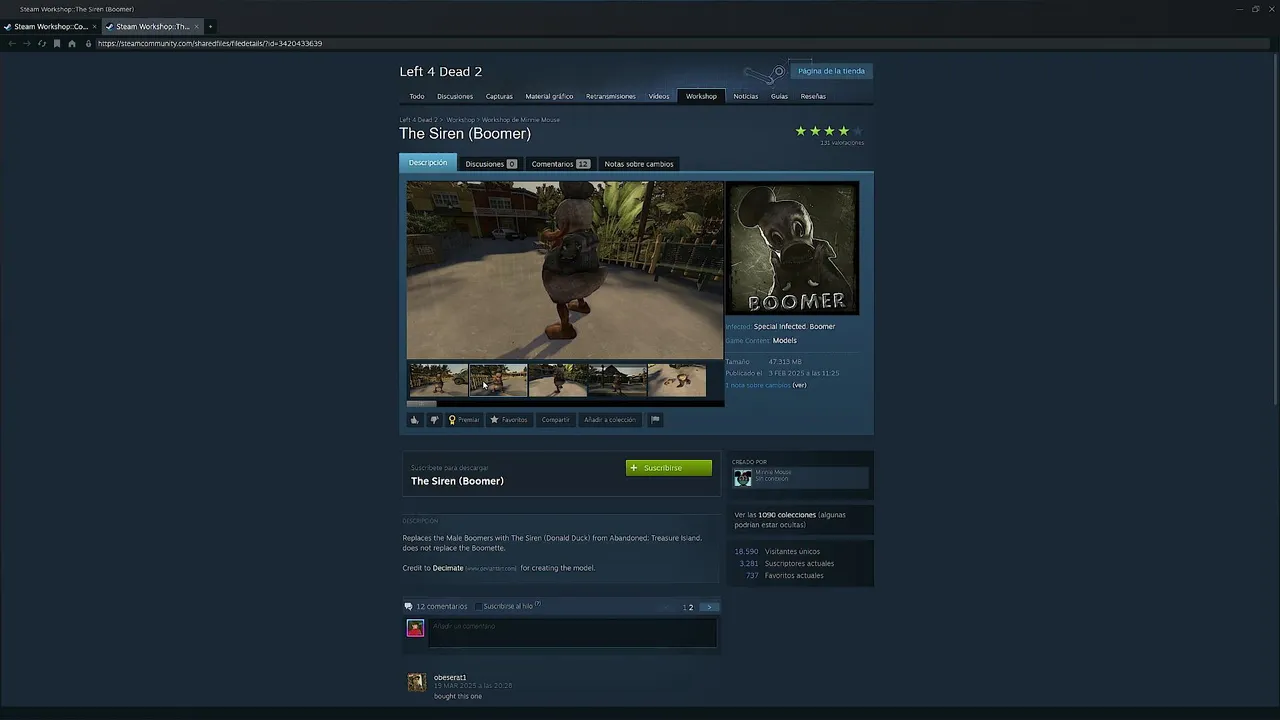
Task: Open commenter obeserat1's profile name
Action: coord(450,677)
